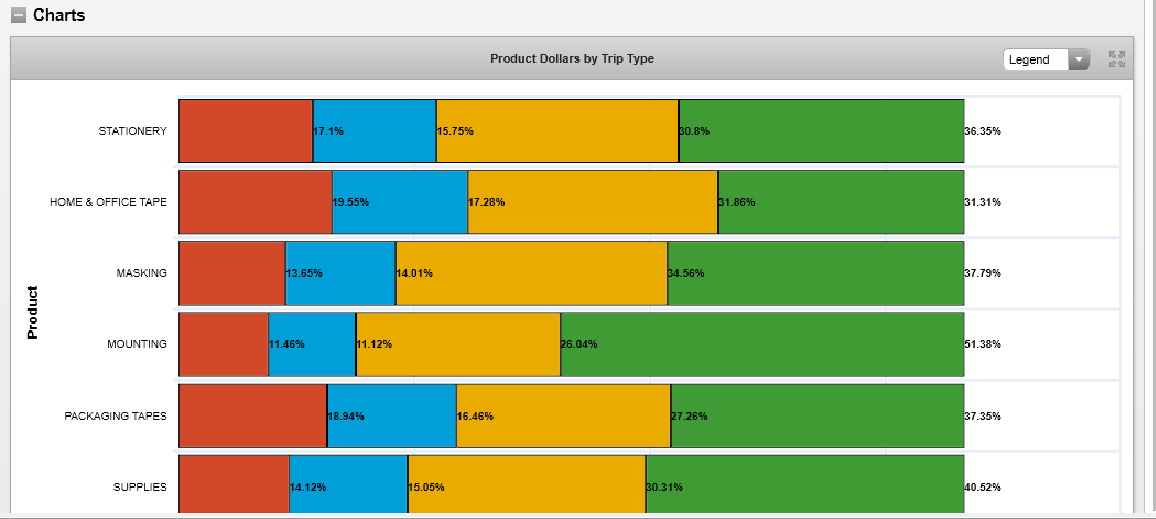The width and height of the screenshot is (1156, 519).
Task: Select the yellow segment of the STATIONERY bar
Action: (557, 131)
